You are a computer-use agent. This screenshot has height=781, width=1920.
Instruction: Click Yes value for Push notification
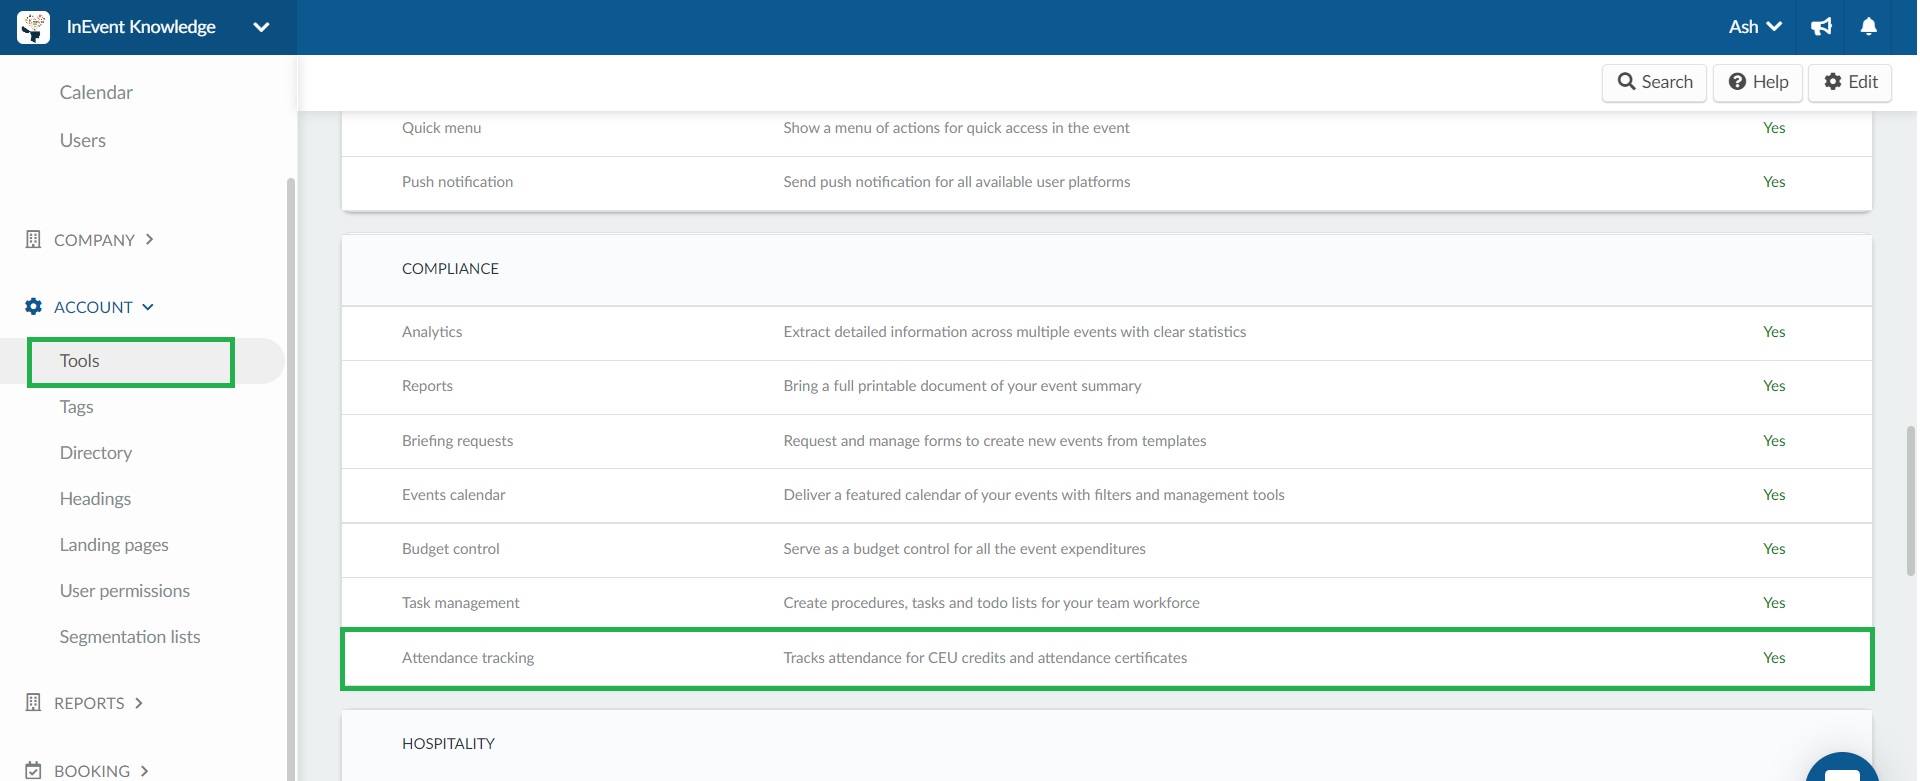pyautogui.click(x=1774, y=182)
